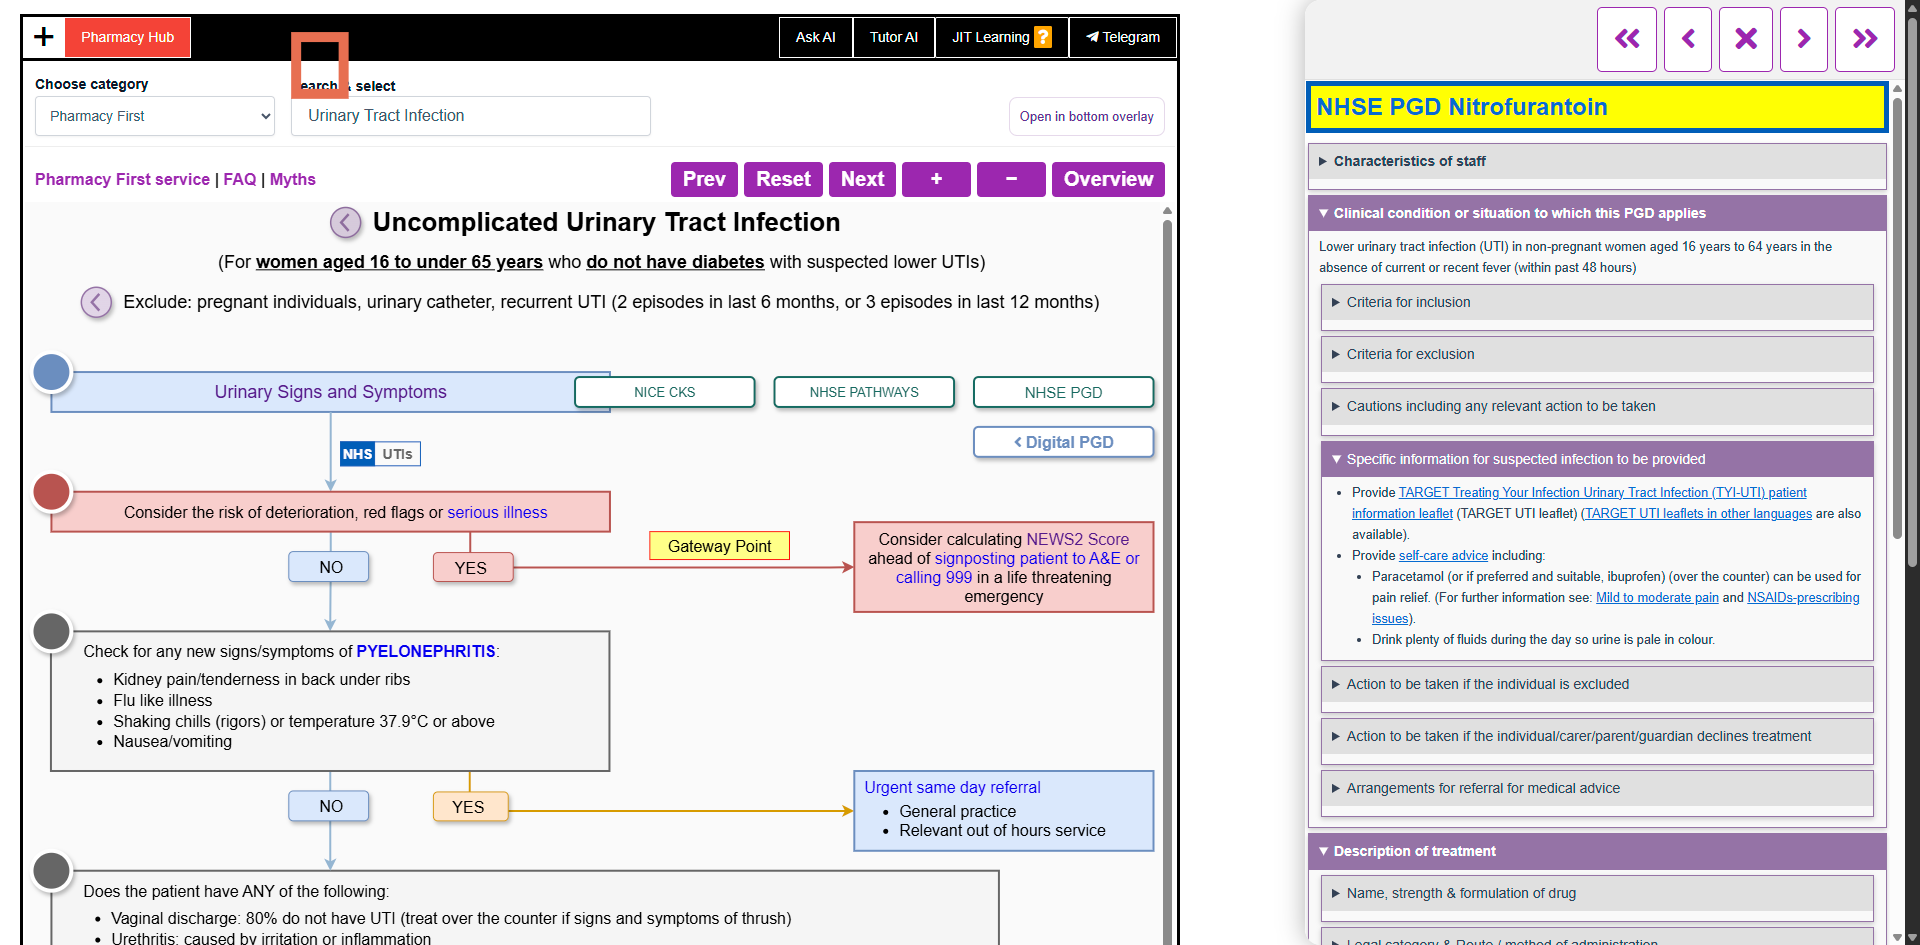
Task: Expand the Characteristics of staff section
Action: (x=1411, y=161)
